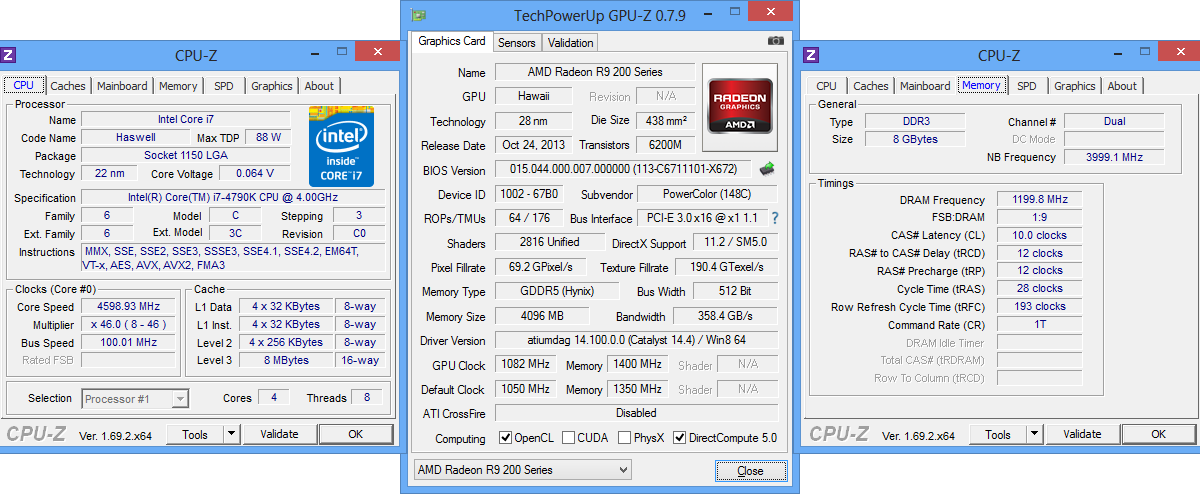1200x494 pixels.
Task: Click the Multiplier x 46.0 value
Action: point(127,324)
